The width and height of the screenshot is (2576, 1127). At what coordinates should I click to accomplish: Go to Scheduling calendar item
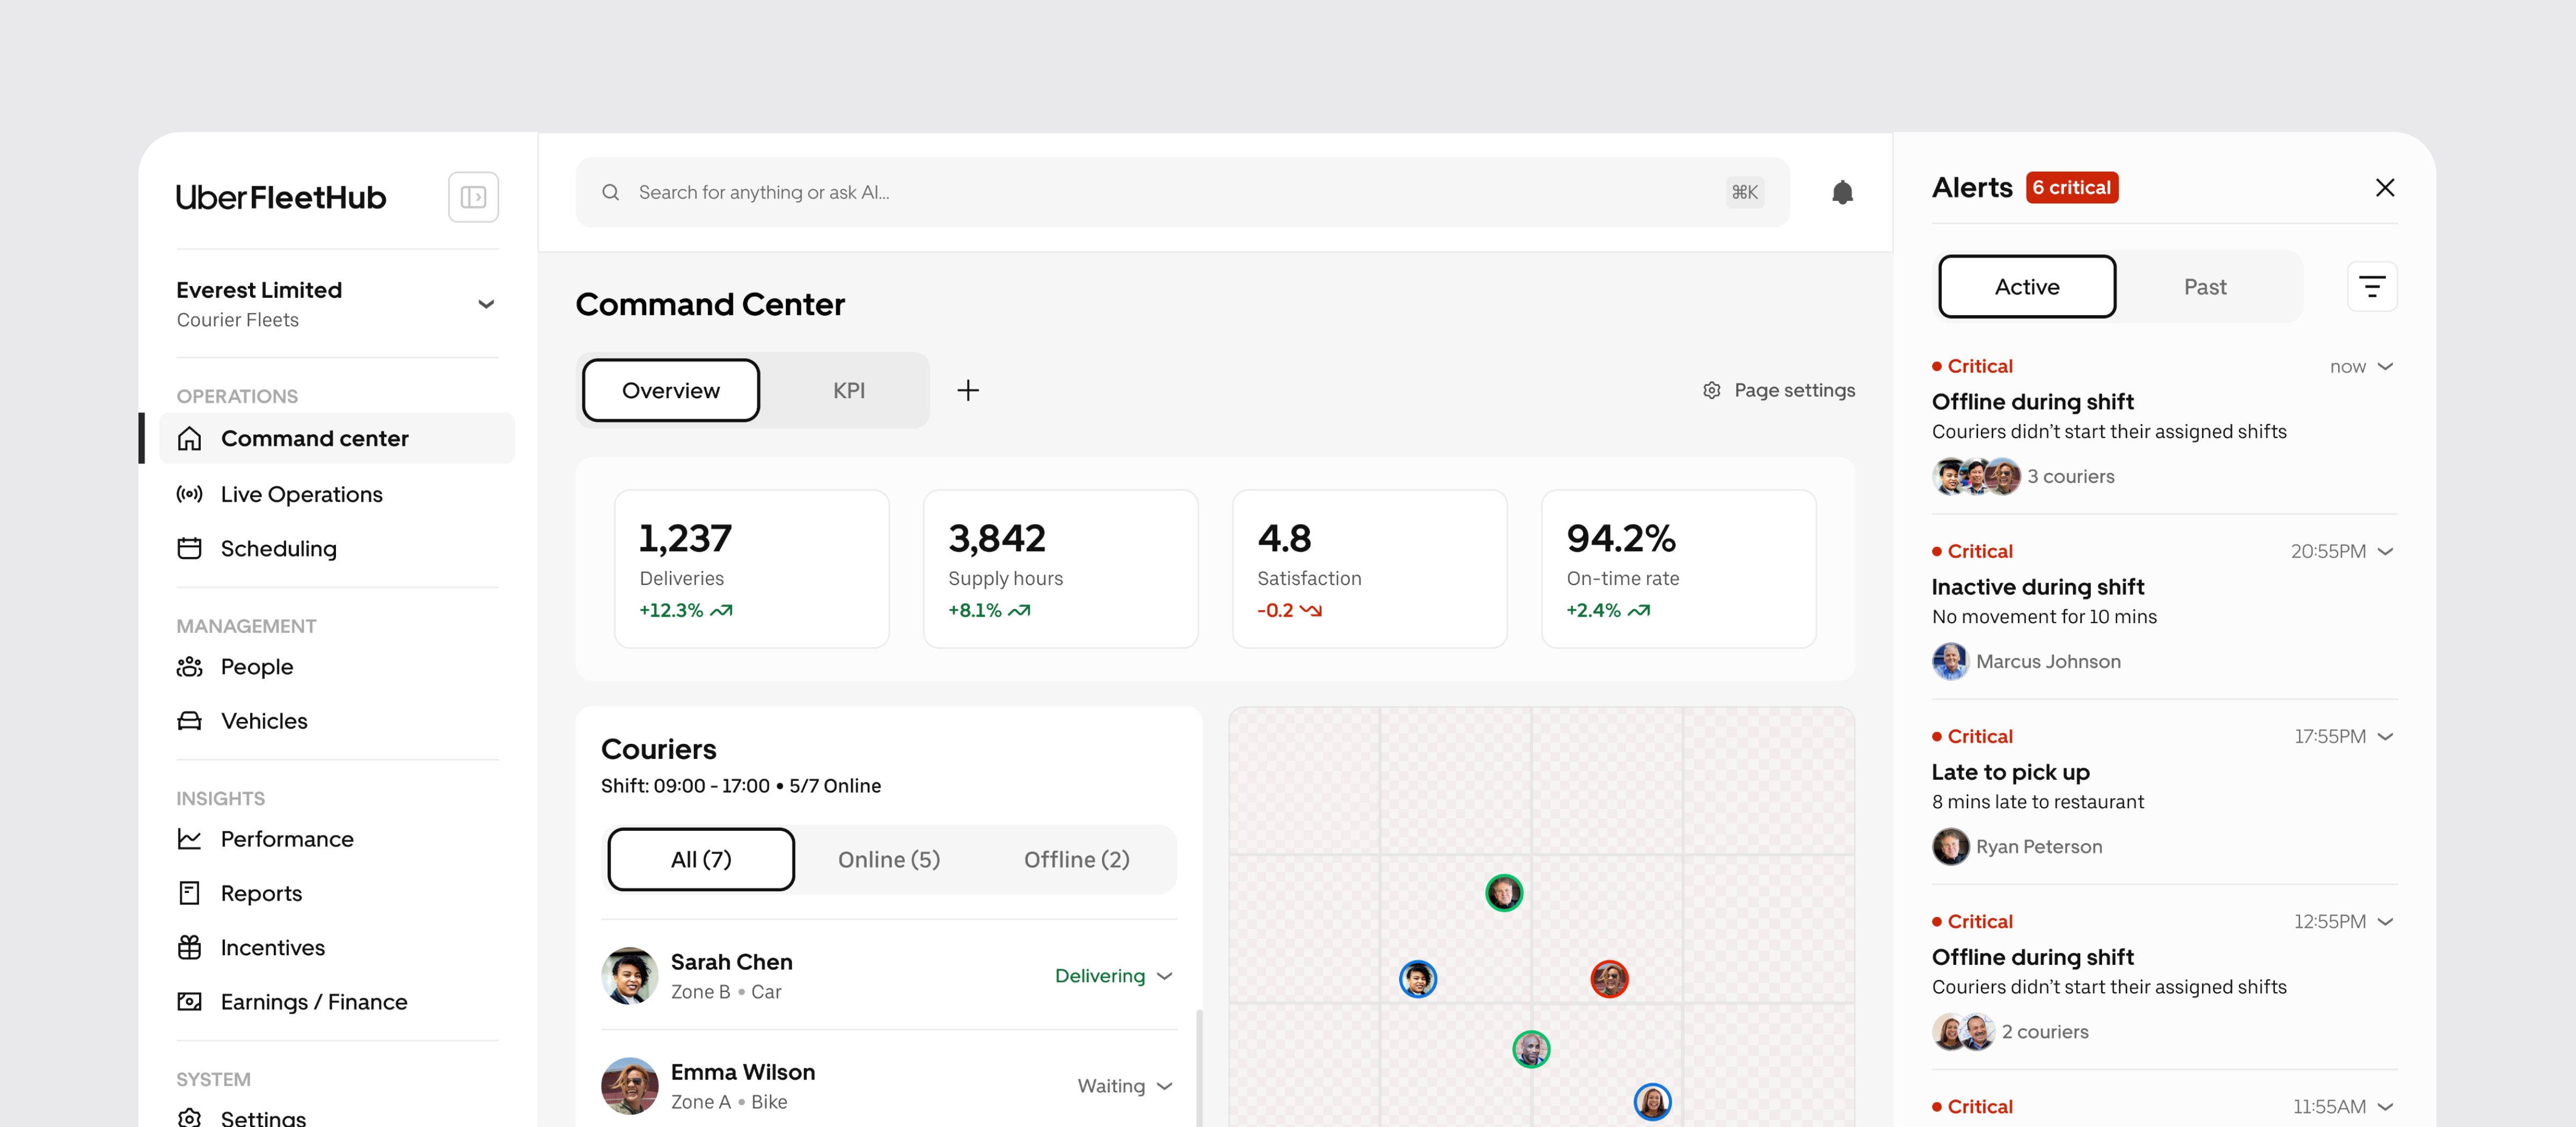[278, 548]
